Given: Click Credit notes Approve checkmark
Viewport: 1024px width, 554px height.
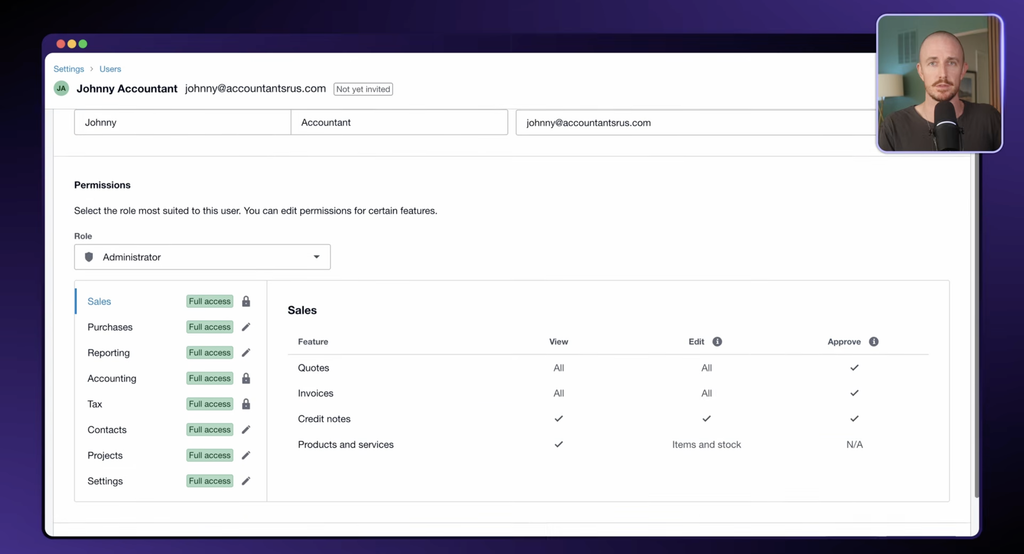Looking at the screenshot, I should pos(854,419).
